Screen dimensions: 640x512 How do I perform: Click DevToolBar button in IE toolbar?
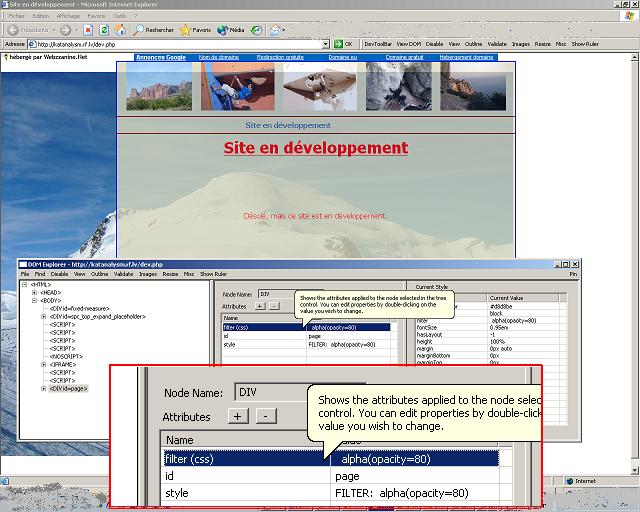378,44
